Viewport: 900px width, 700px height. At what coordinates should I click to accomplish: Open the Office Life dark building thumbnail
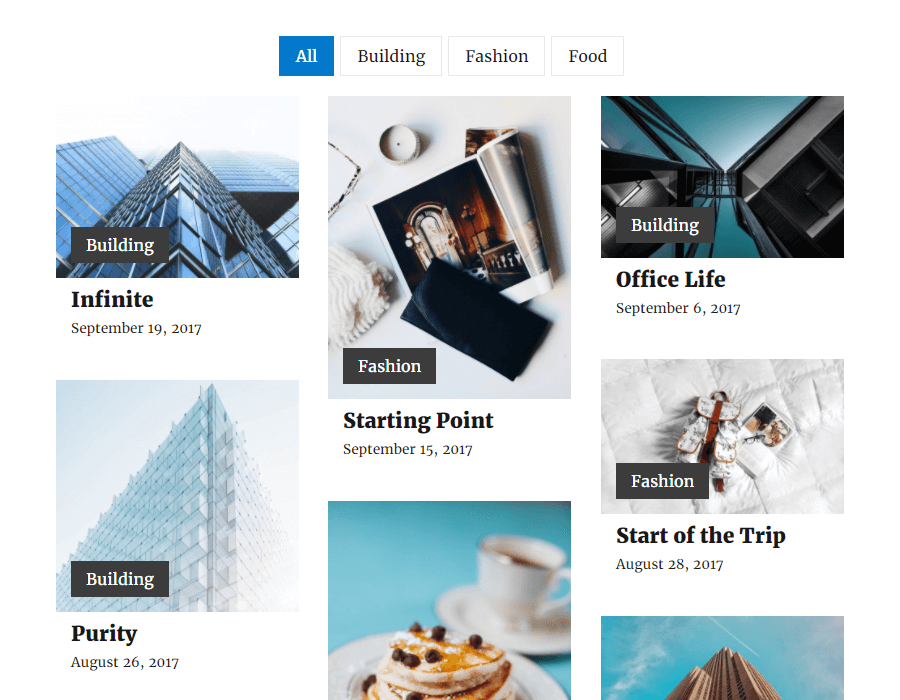pyautogui.click(x=722, y=177)
